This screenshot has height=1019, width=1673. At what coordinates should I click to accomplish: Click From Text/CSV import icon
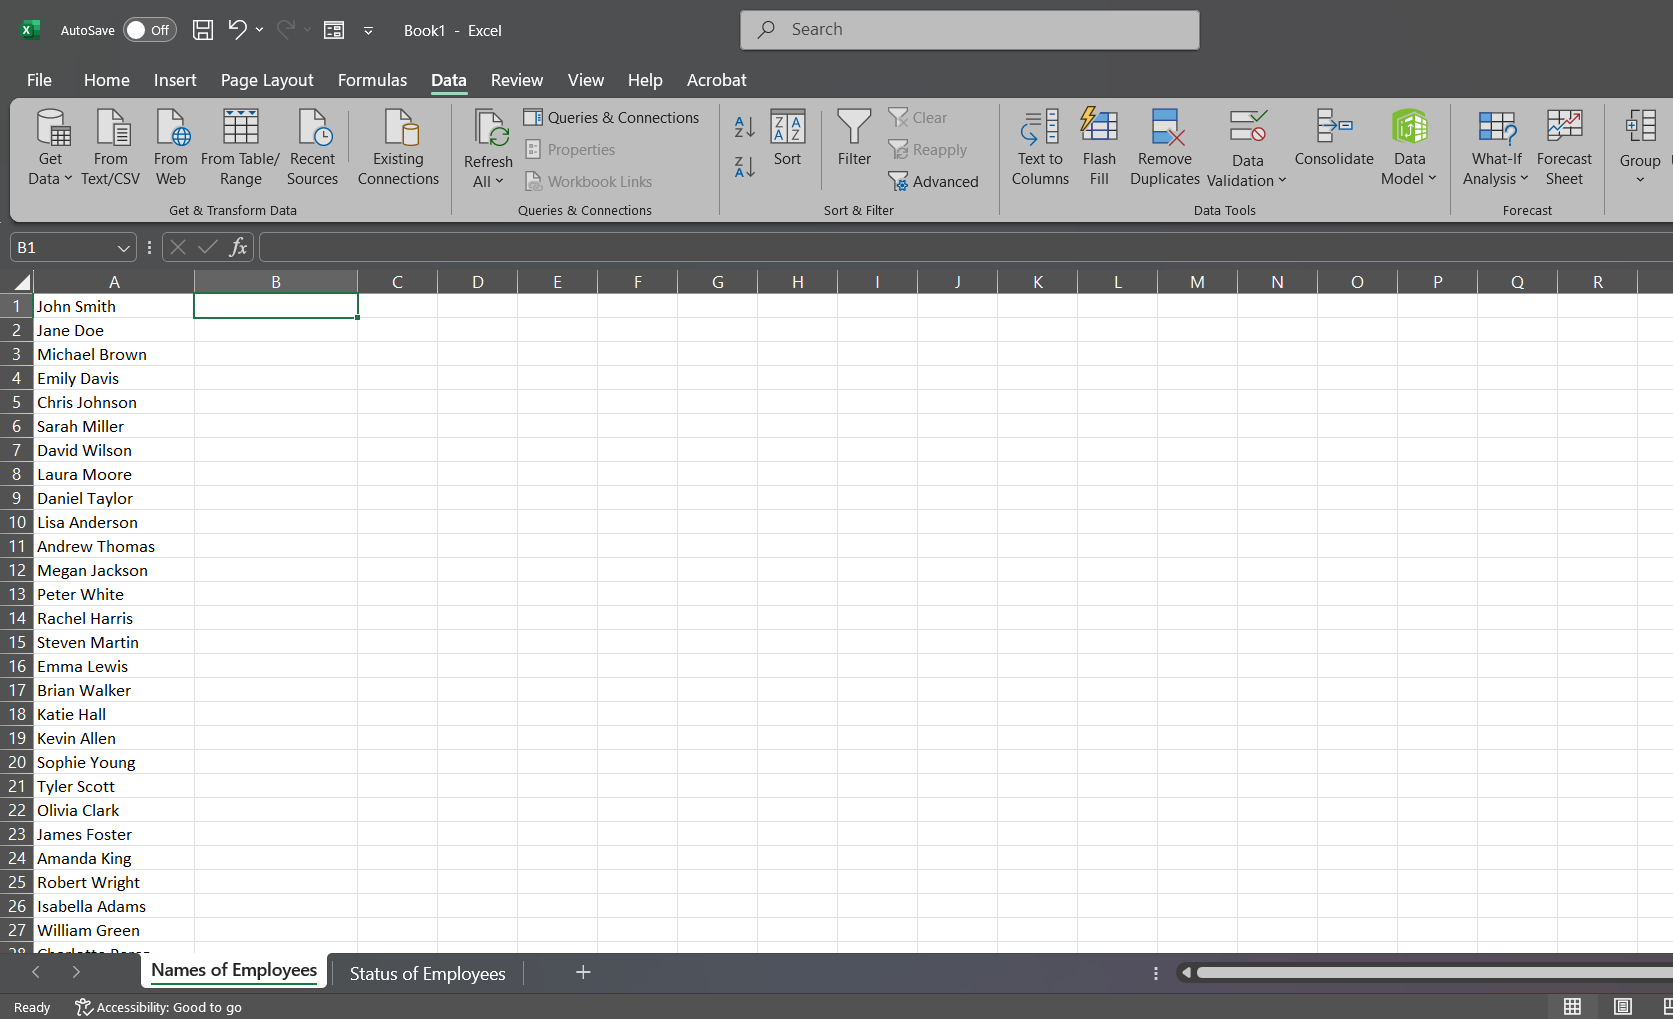(x=111, y=148)
